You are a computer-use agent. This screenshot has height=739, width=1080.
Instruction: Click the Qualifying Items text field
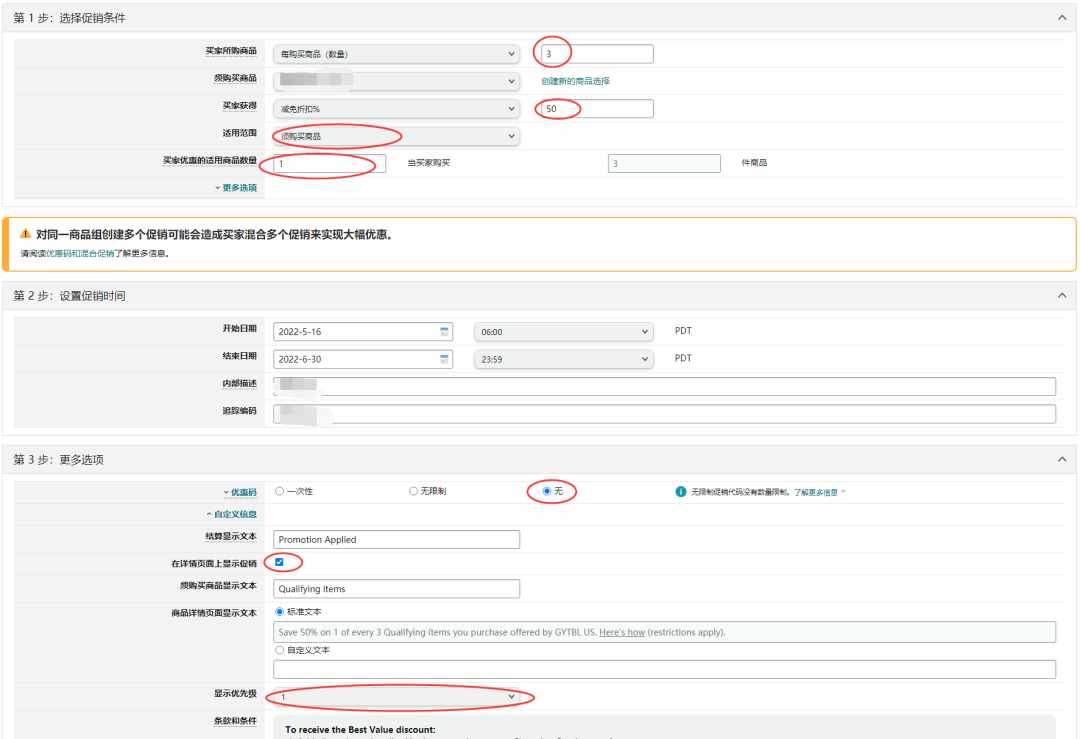pos(396,589)
